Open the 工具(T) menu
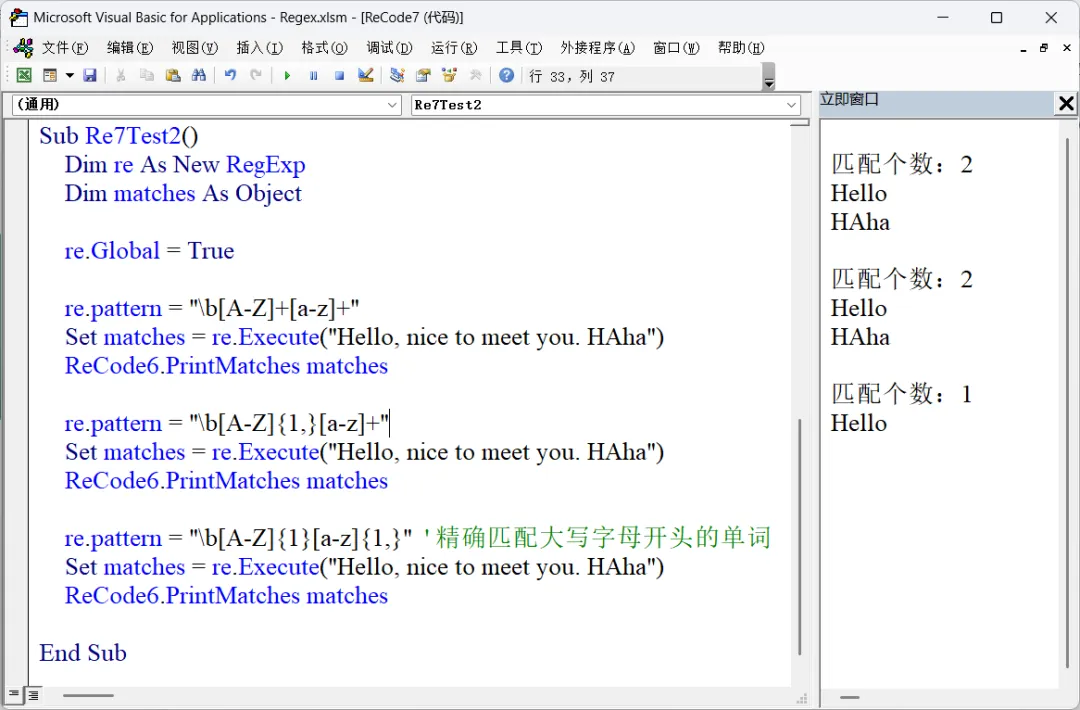Image resolution: width=1080 pixels, height=710 pixels. (519, 48)
